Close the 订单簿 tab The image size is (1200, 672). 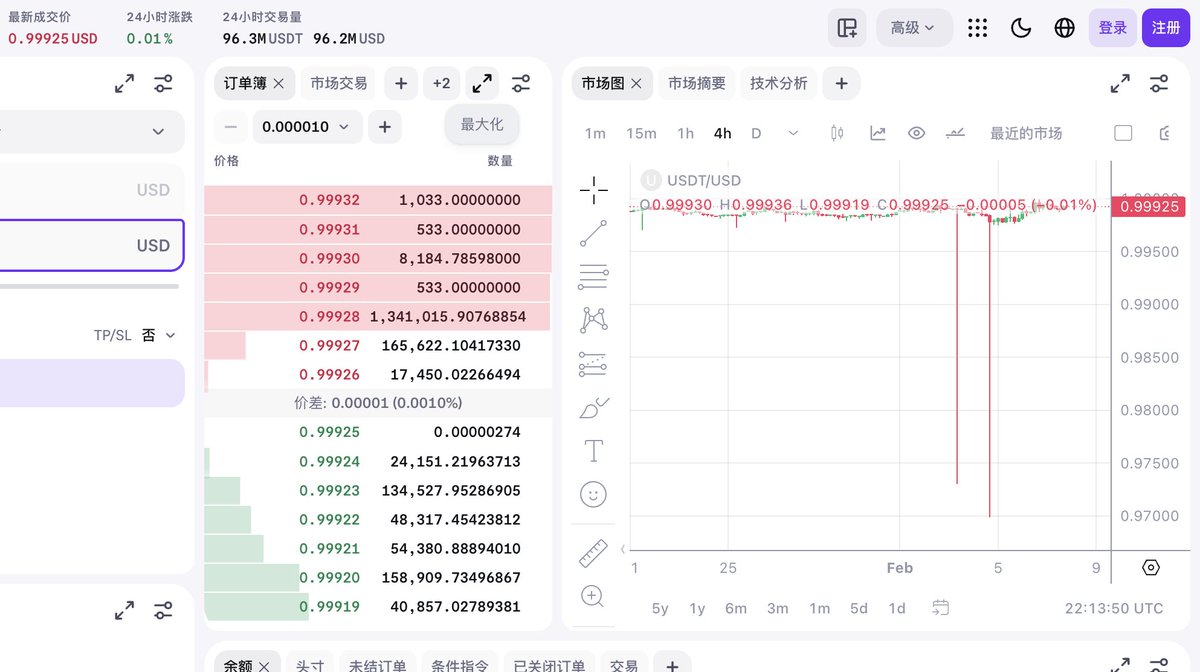pyautogui.click(x=279, y=84)
